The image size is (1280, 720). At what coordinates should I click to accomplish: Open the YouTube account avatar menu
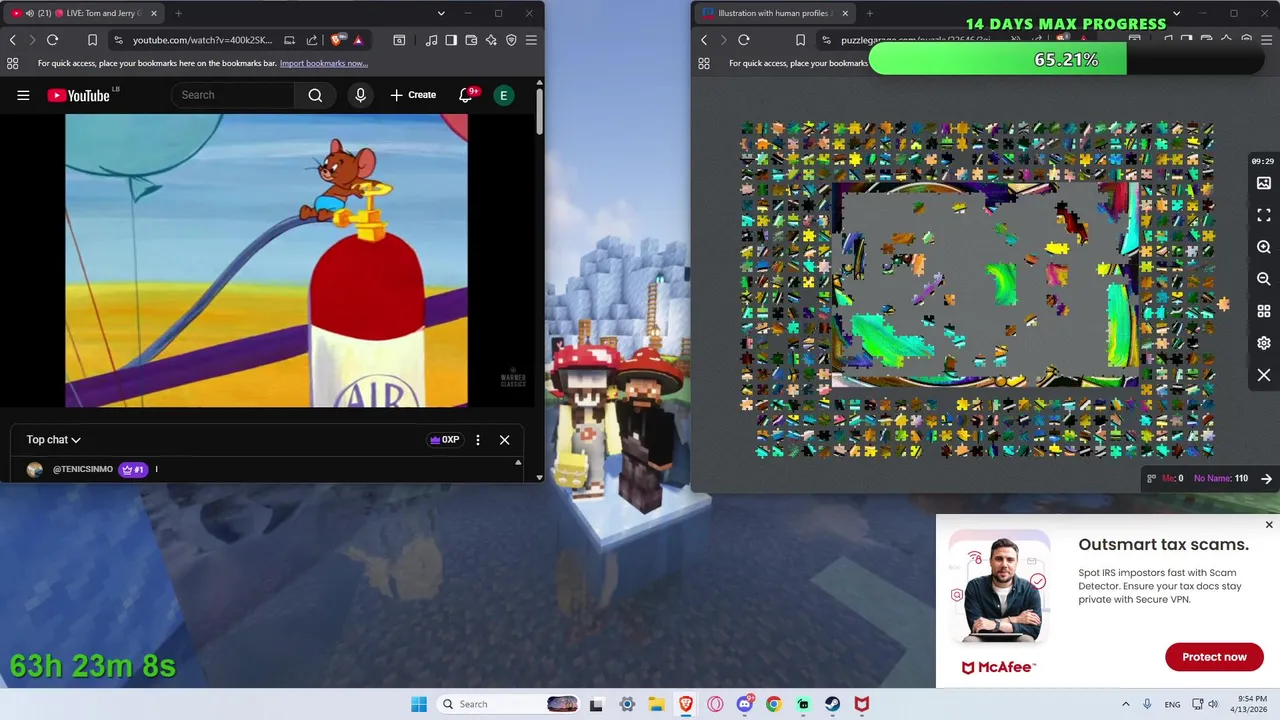(504, 95)
